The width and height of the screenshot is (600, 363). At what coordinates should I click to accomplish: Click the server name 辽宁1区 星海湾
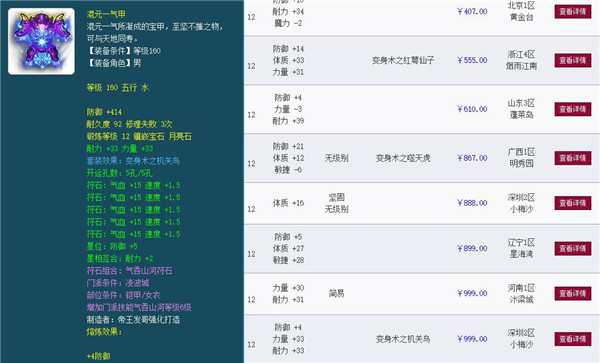click(521, 248)
